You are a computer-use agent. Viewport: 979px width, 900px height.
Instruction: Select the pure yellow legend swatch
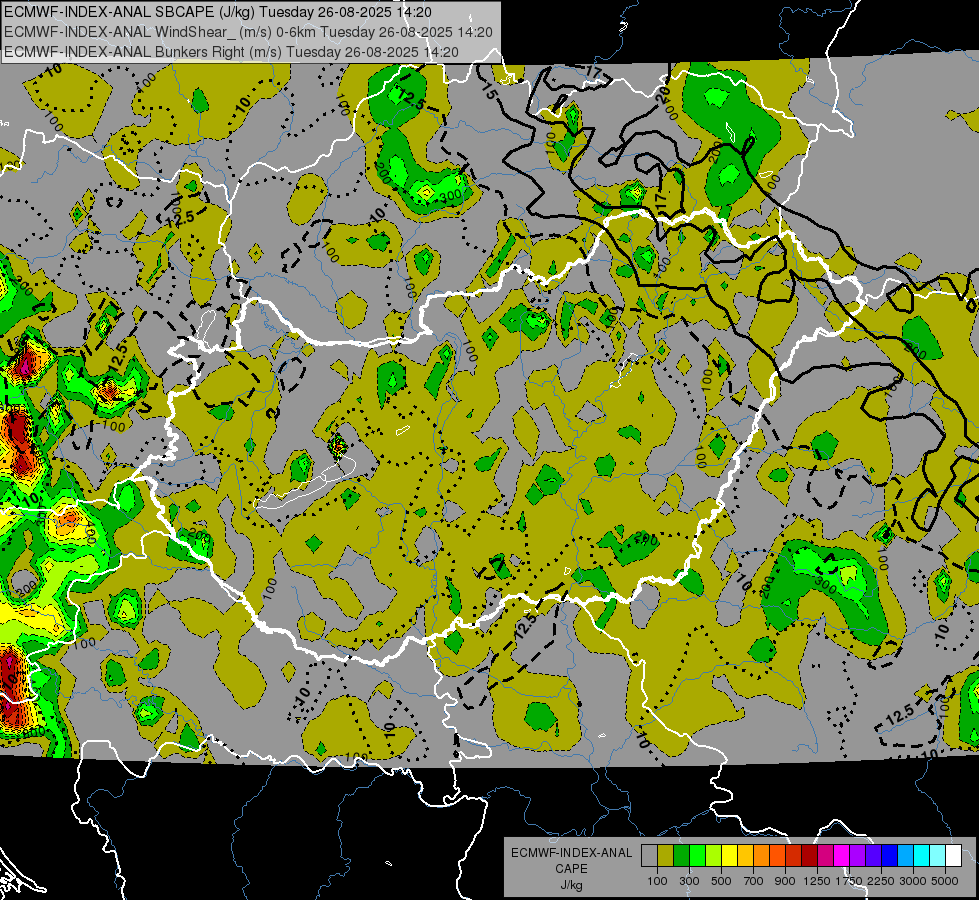(730, 856)
